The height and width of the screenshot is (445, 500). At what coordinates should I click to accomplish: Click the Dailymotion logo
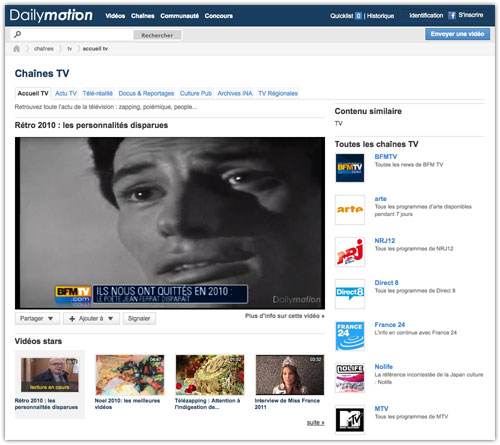point(51,15)
